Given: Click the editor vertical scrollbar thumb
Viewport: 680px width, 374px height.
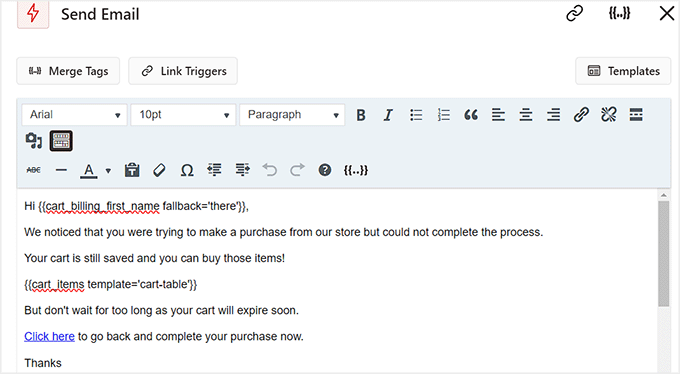Looking at the screenshot, I should [x=664, y=254].
